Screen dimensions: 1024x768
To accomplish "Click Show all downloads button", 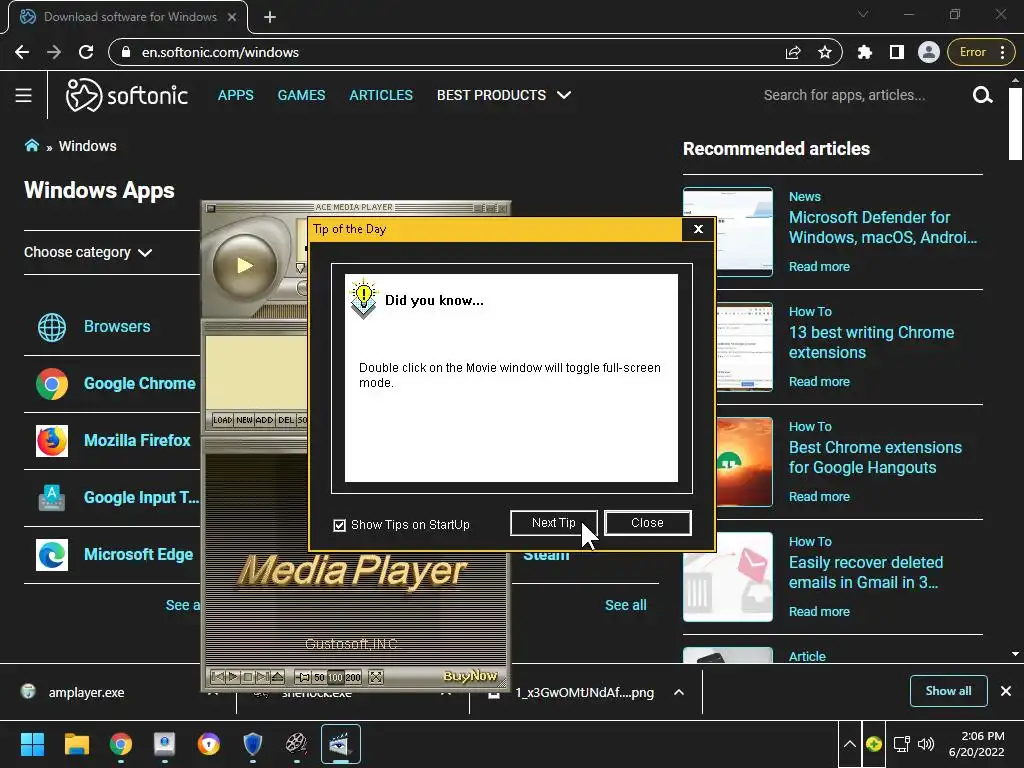I will point(948,691).
